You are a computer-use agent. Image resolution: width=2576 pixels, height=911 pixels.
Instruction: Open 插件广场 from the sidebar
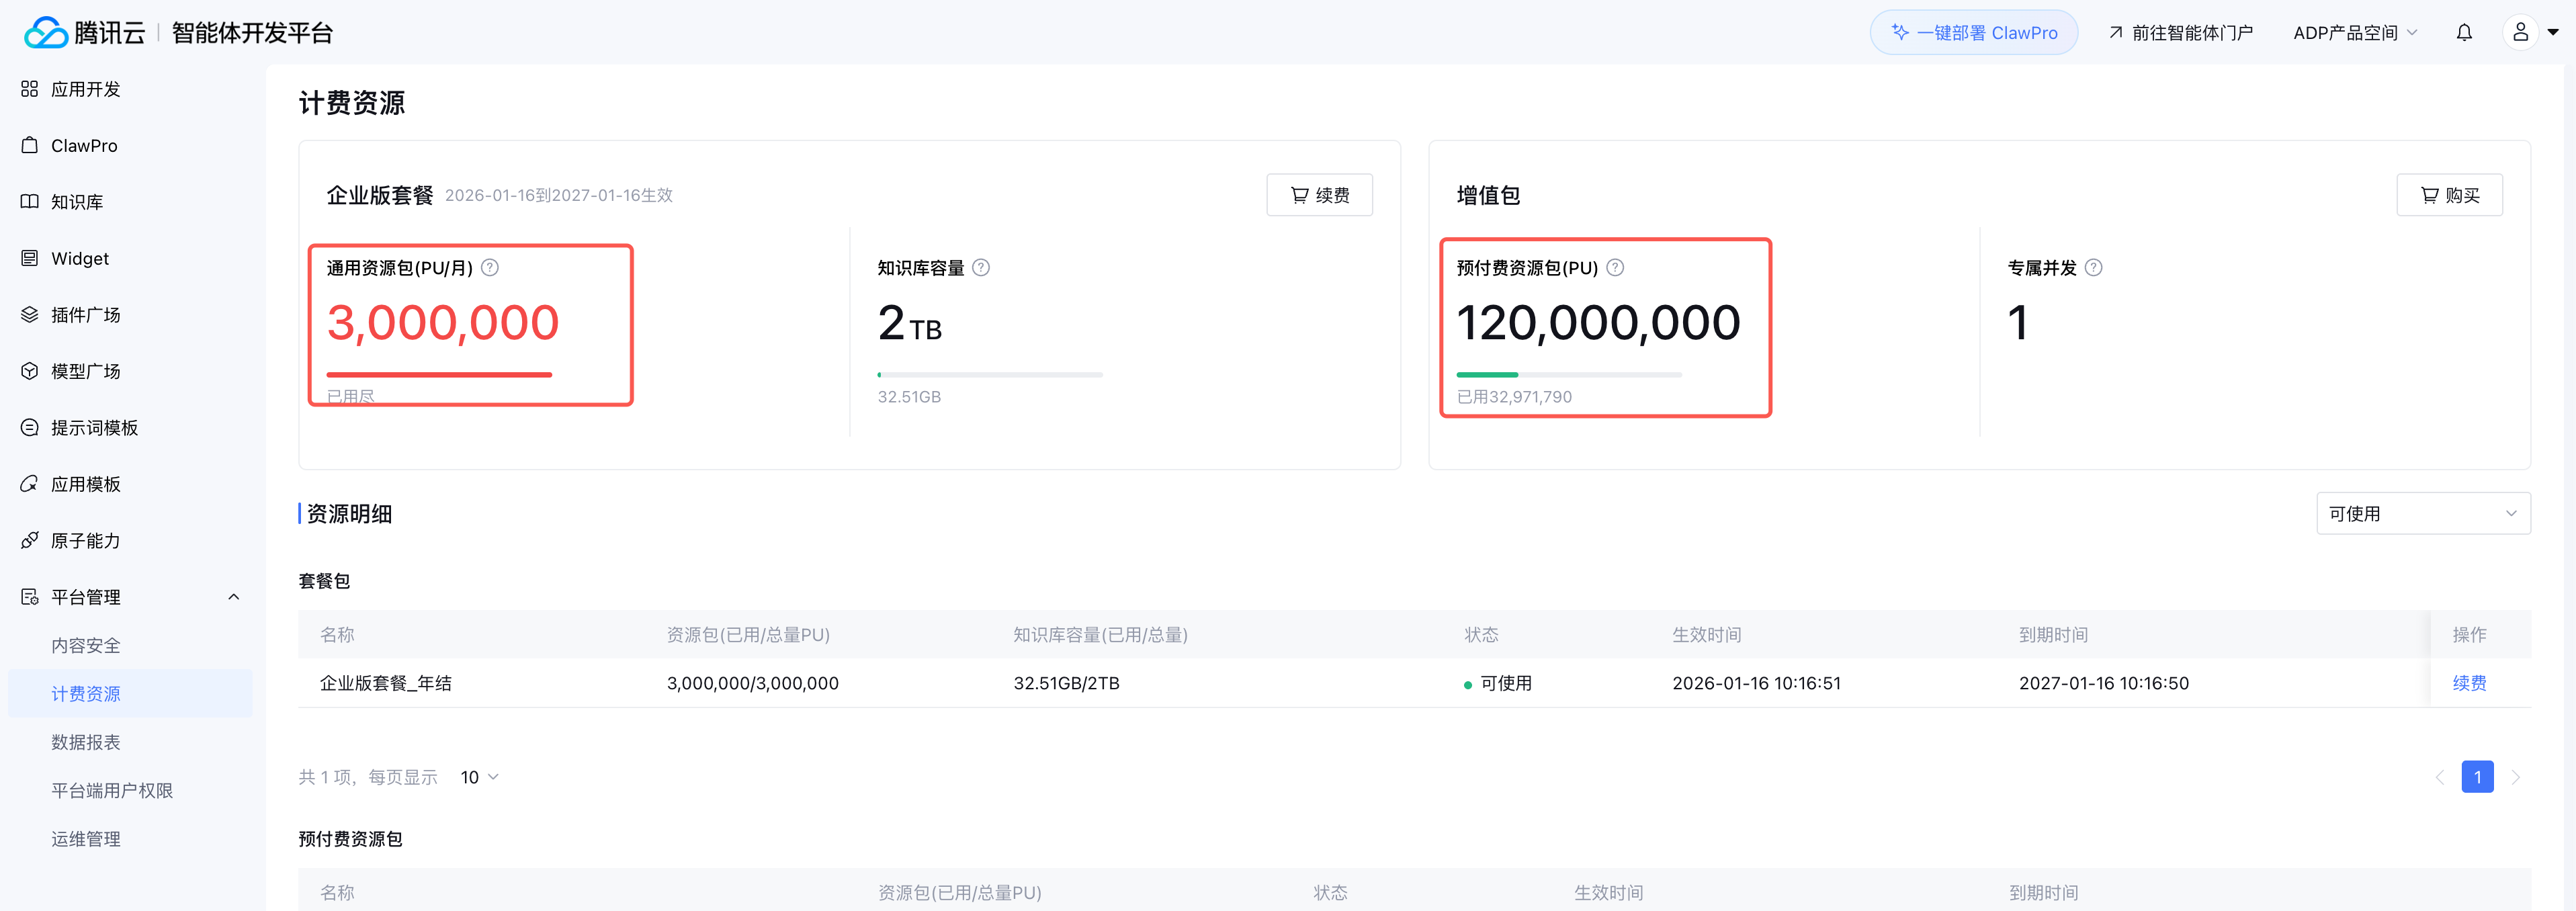pos(85,315)
